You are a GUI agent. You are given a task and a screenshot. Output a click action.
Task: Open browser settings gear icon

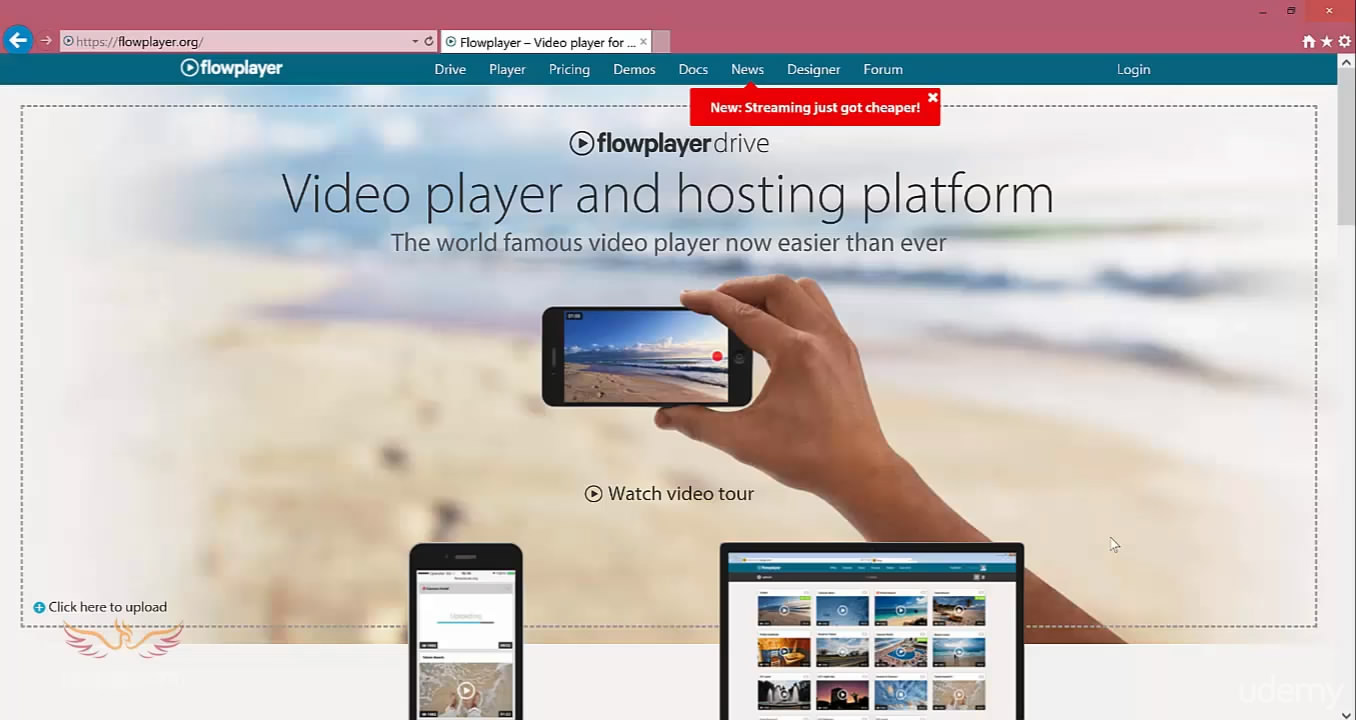pos(1344,42)
